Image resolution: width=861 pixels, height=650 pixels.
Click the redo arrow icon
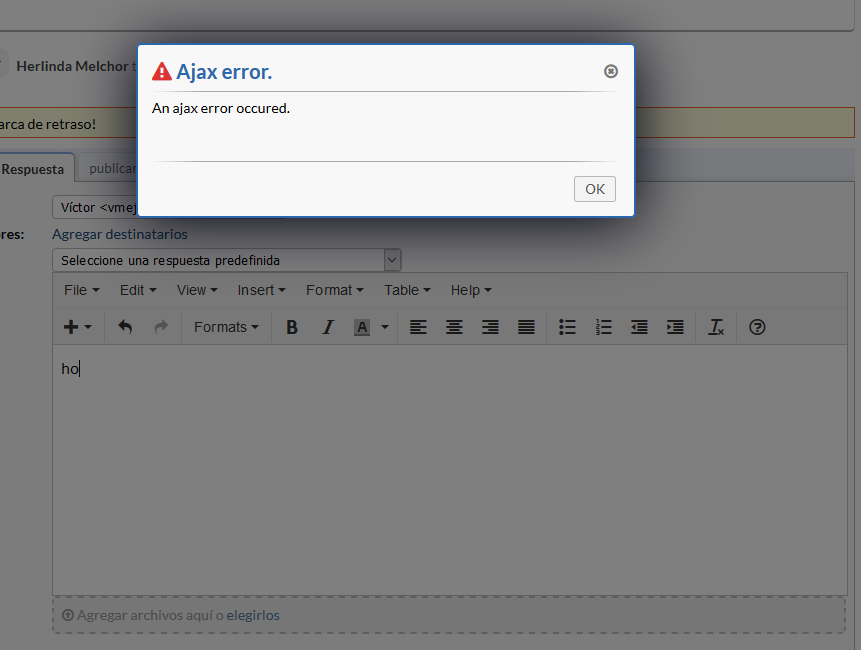(x=161, y=327)
